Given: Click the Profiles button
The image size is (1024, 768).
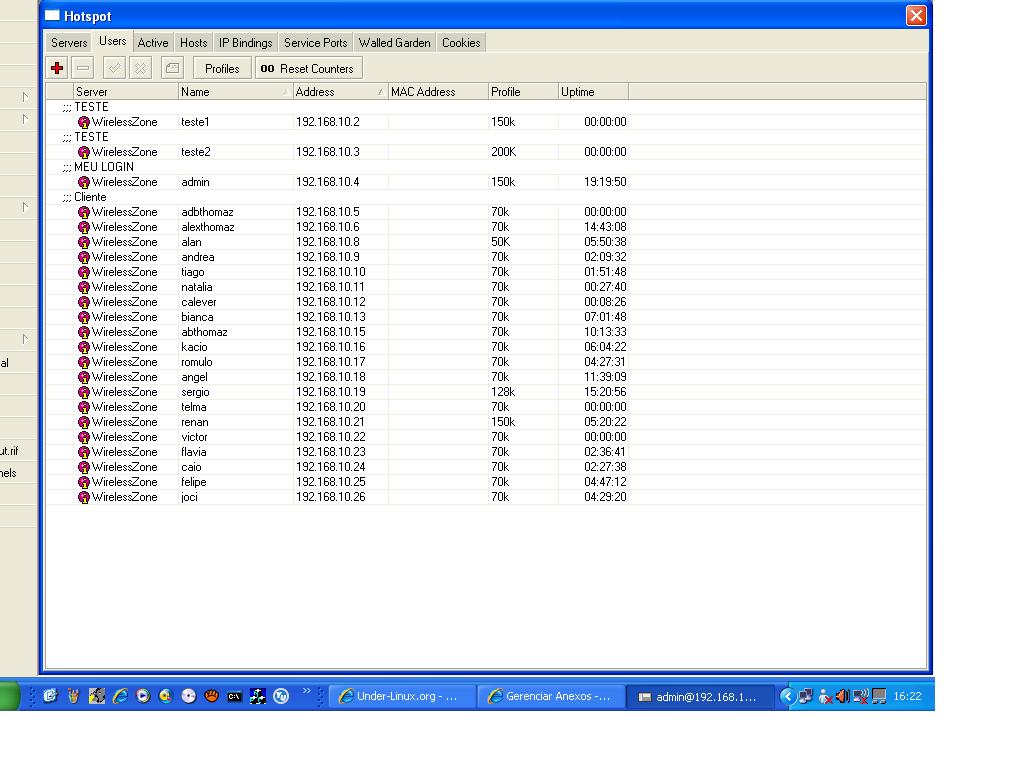Looking at the screenshot, I should (x=222, y=69).
